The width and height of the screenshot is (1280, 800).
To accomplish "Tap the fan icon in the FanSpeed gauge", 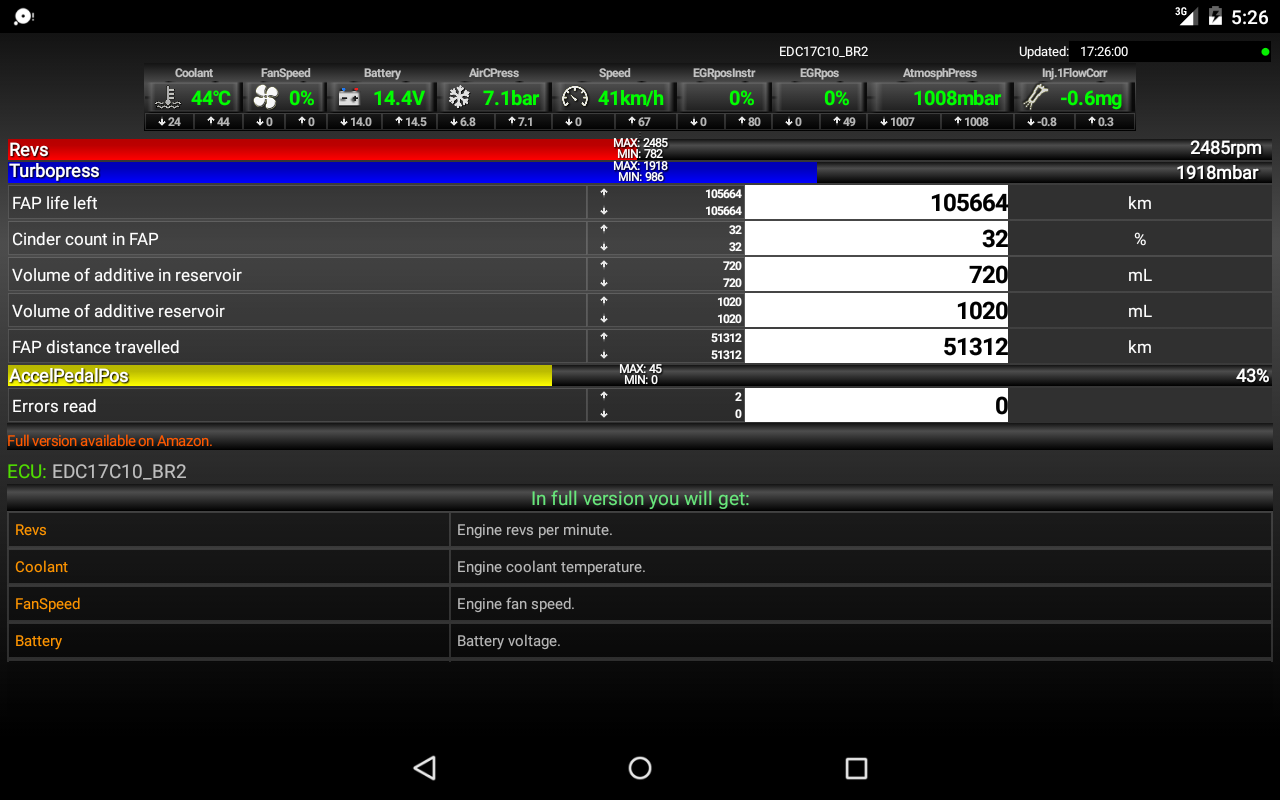I will click(x=265, y=97).
